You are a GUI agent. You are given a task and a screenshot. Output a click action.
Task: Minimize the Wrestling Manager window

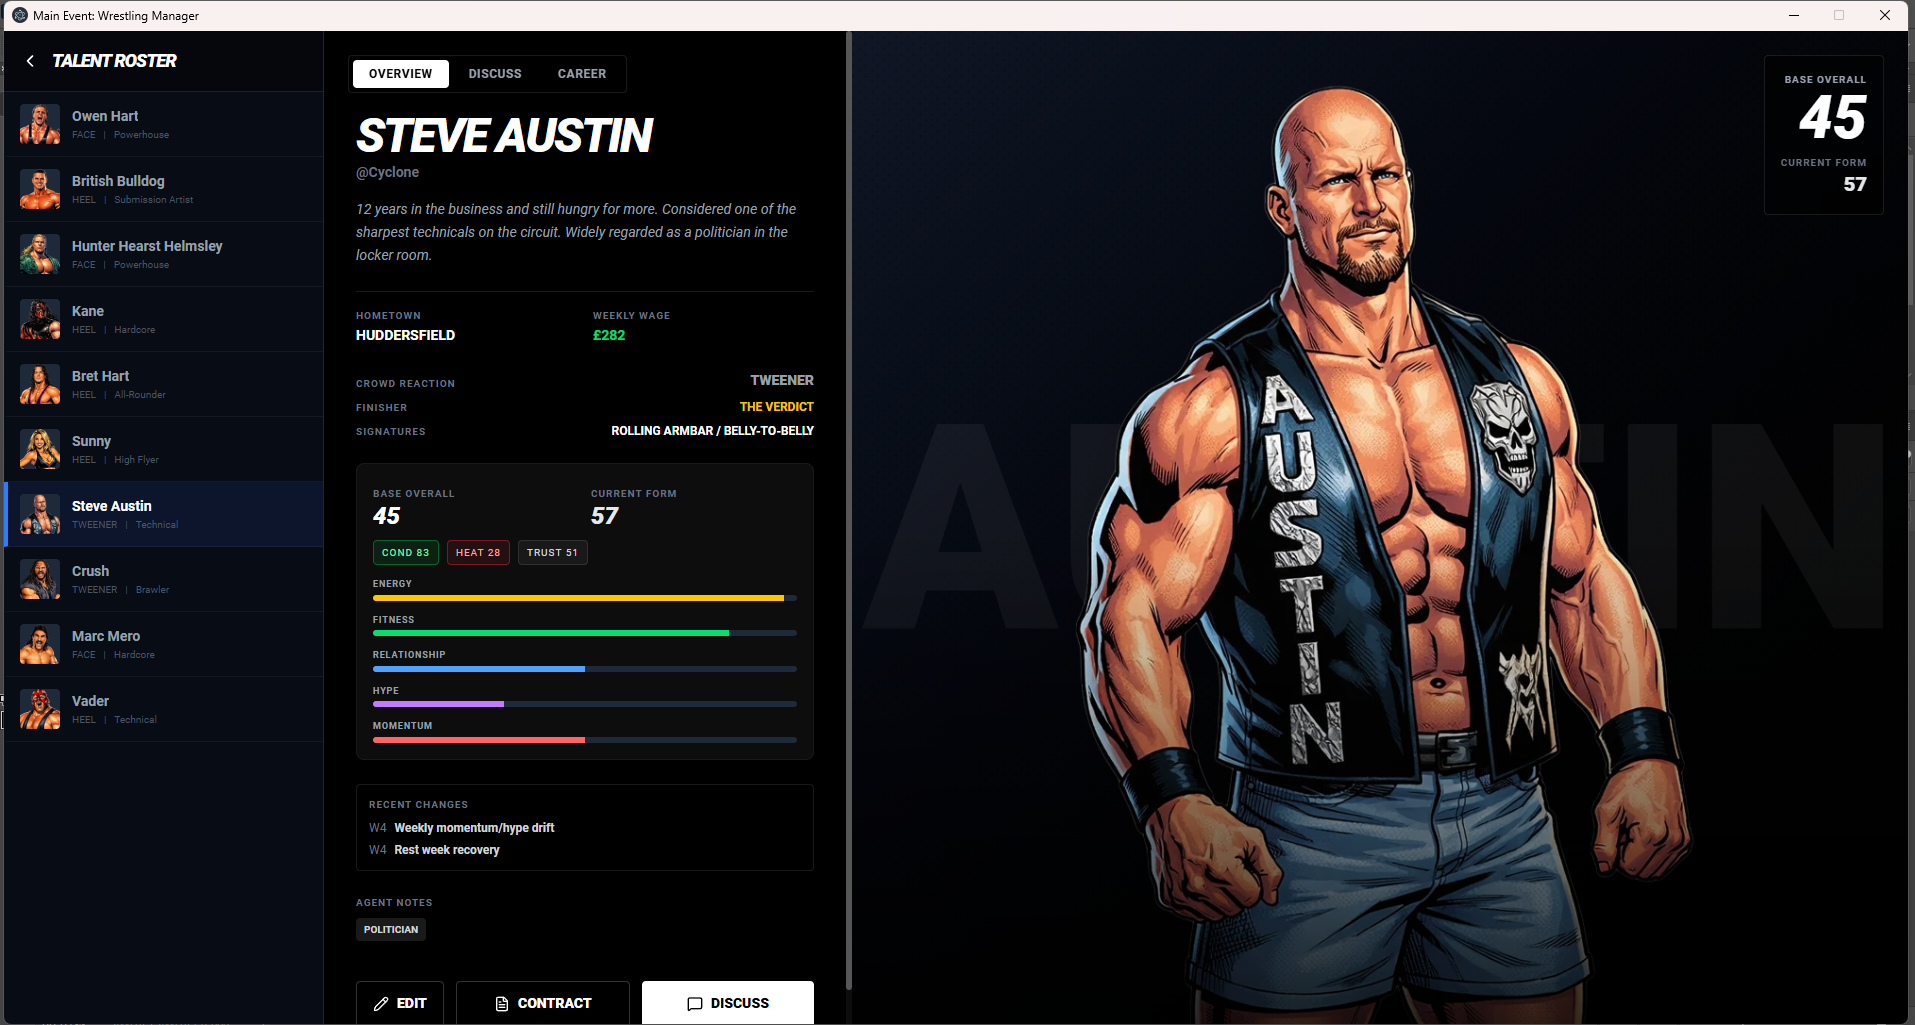click(x=1794, y=15)
